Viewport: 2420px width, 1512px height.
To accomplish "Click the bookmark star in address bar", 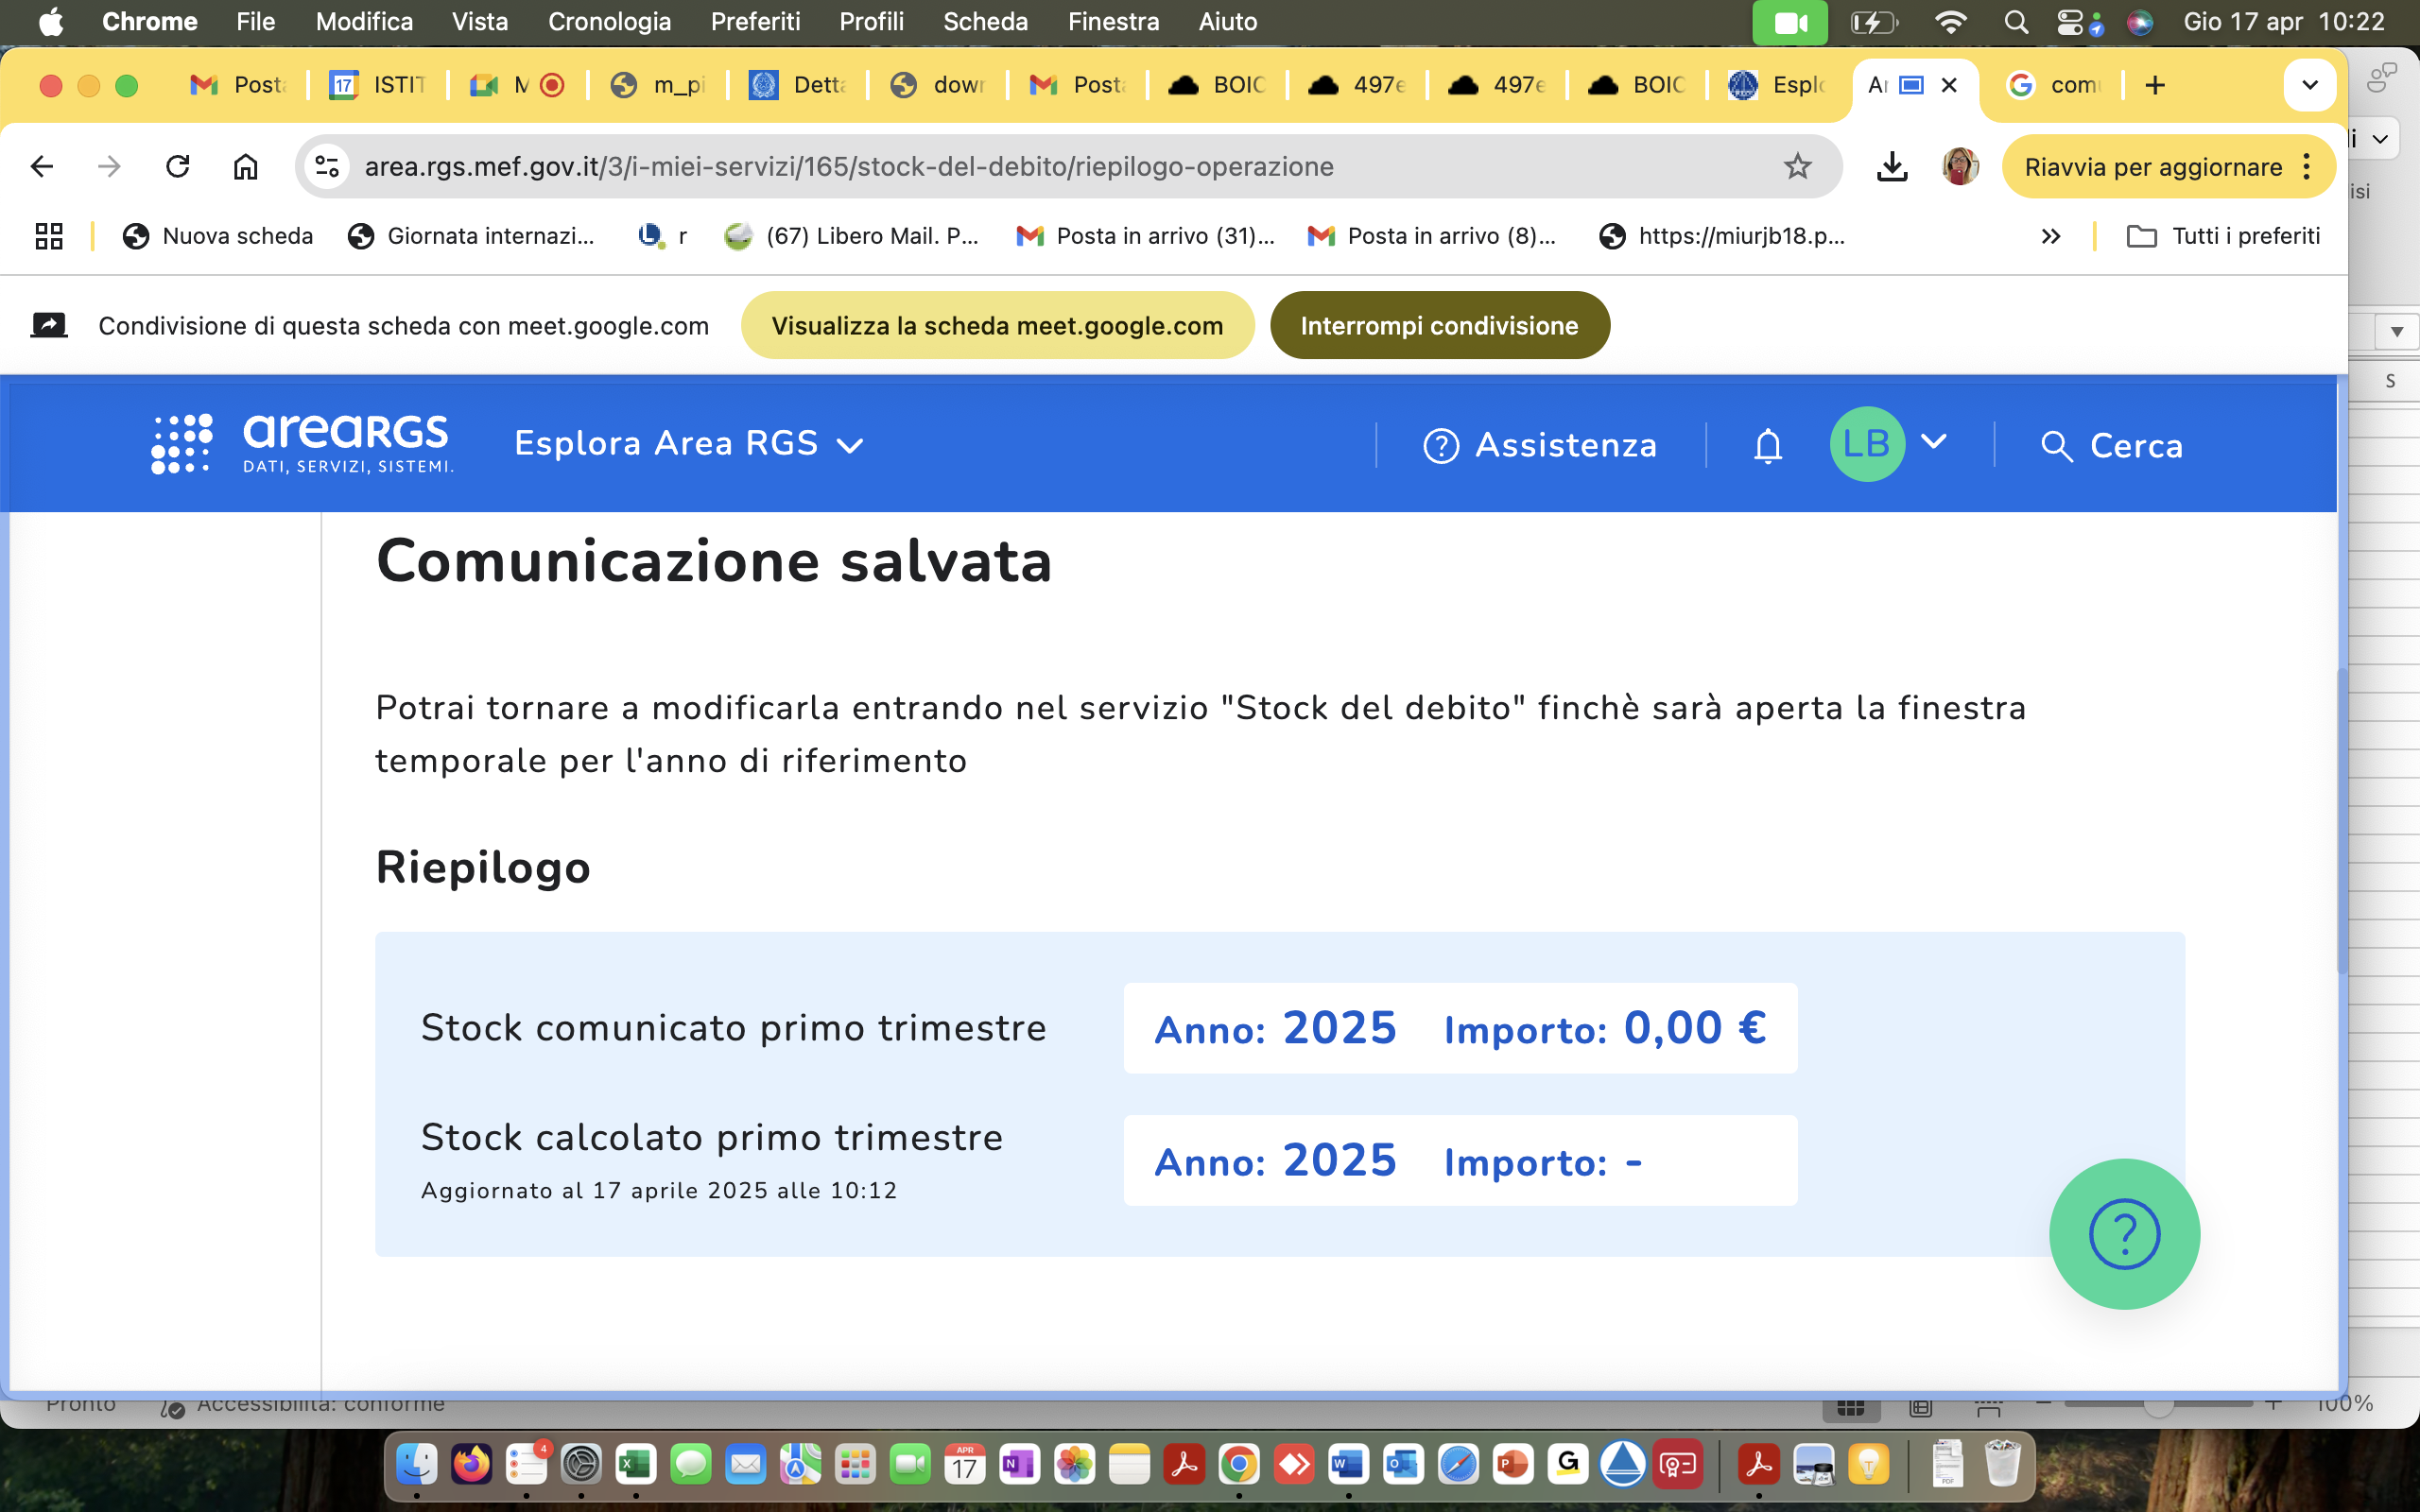I will 1797,166.
